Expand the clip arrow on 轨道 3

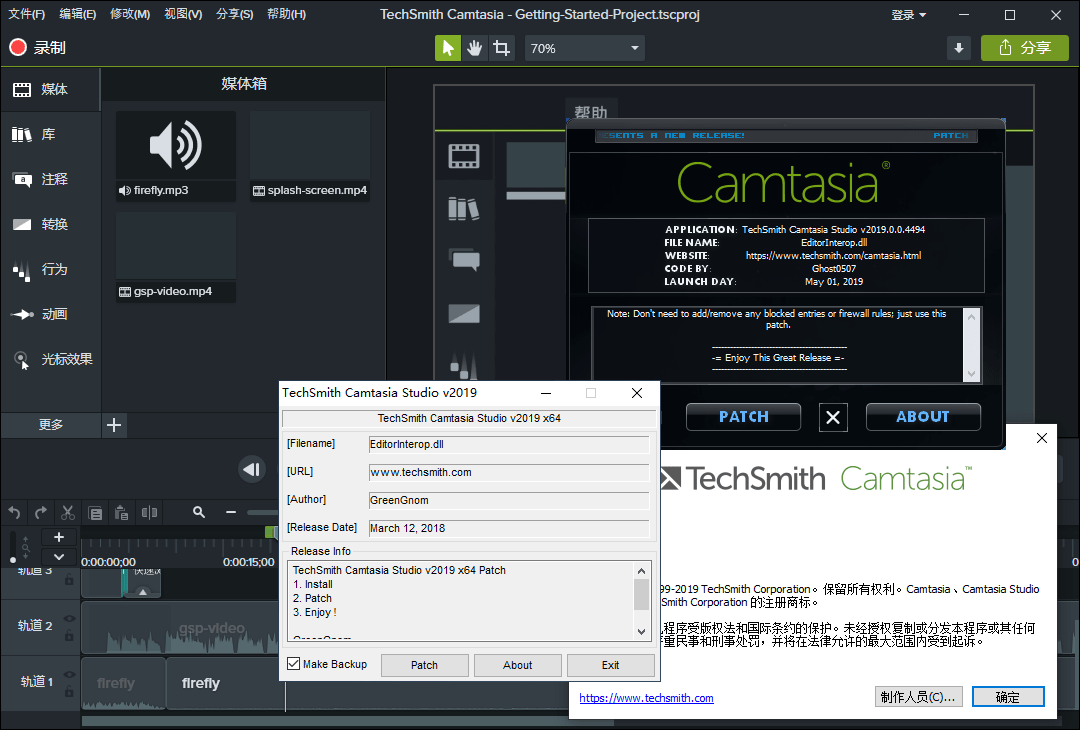click(x=143, y=592)
